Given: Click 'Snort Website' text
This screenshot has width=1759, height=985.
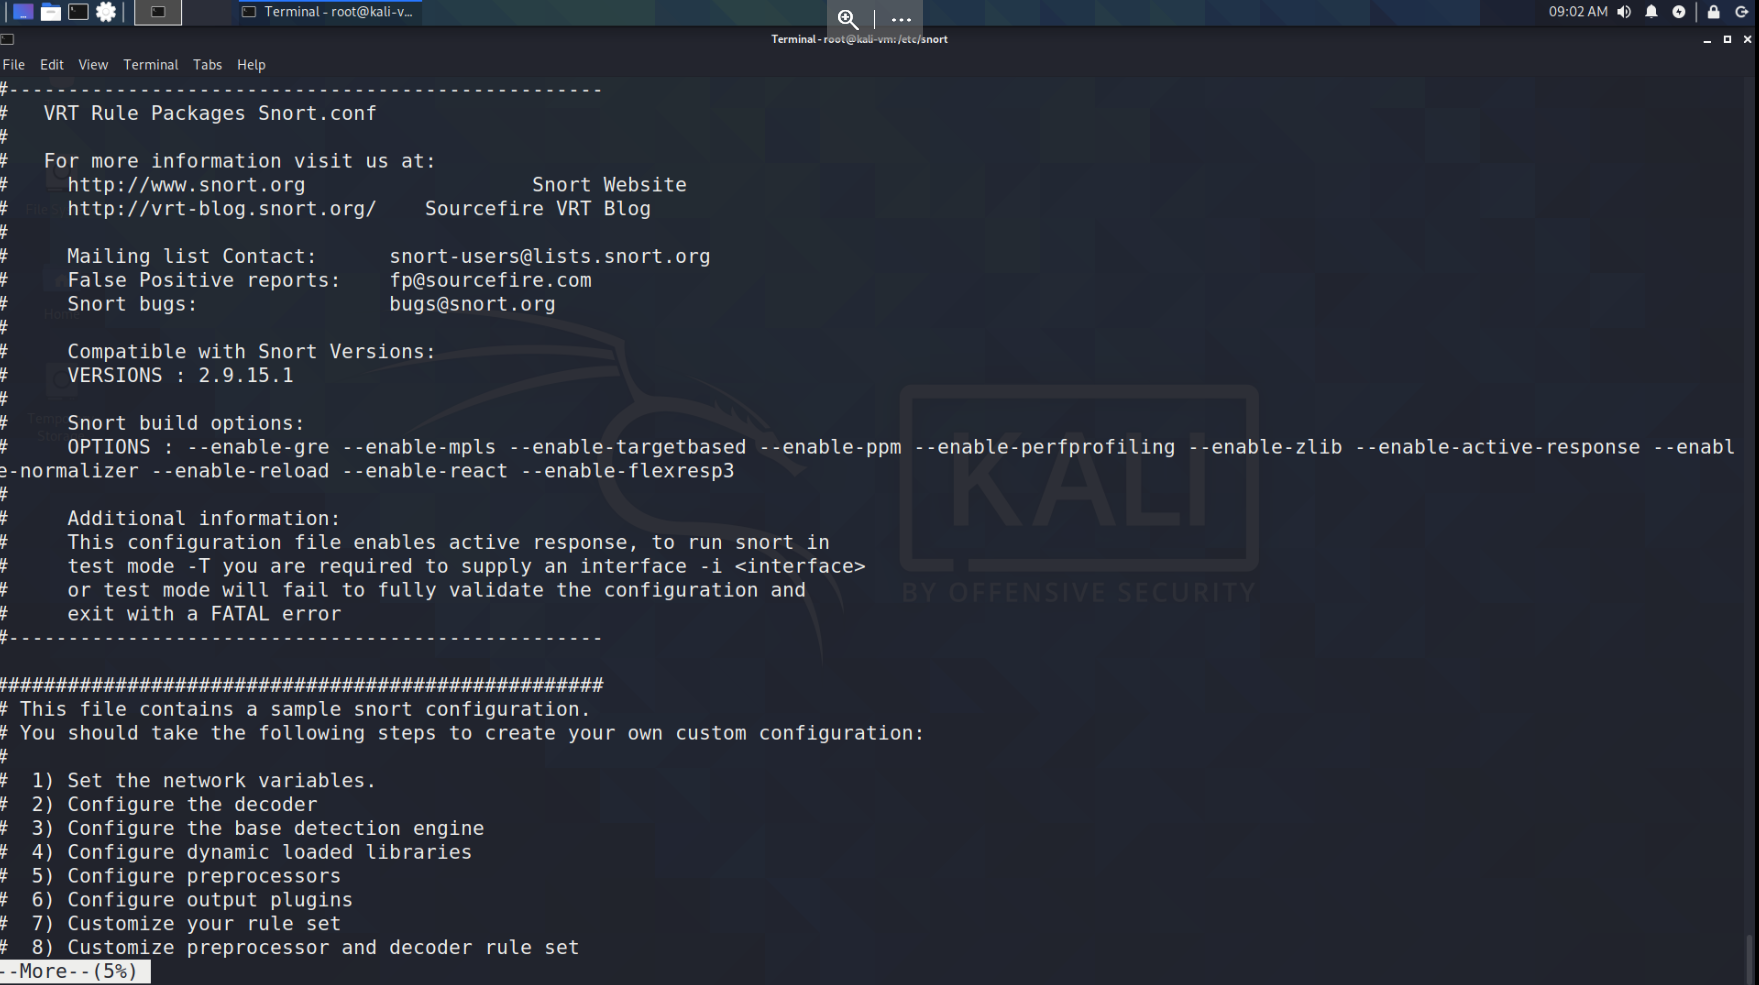Looking at the screenshot, I should (x=609, y=185).
